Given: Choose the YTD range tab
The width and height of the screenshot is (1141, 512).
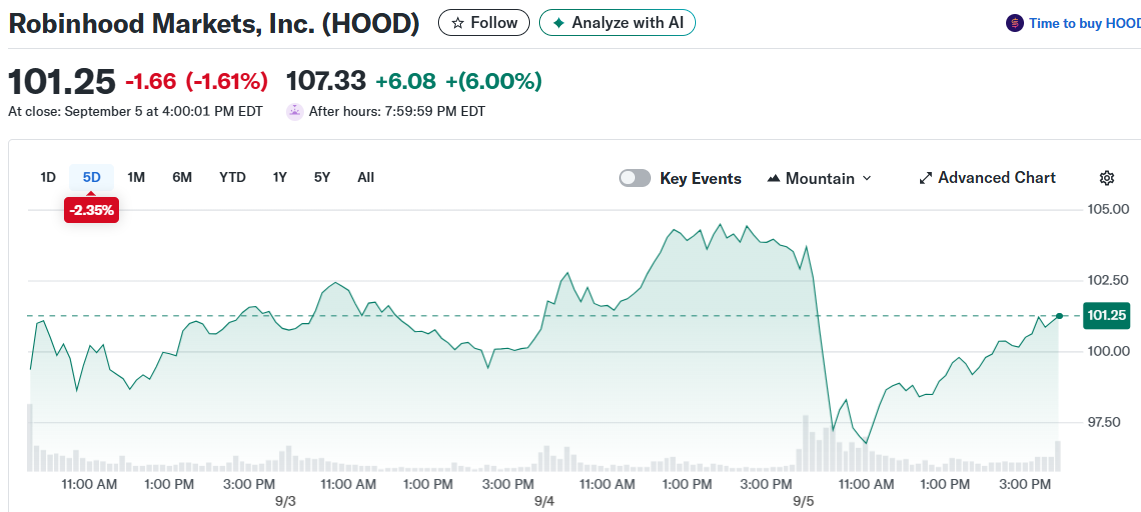Looking at the screenshot, I should (x=232, y=177).
